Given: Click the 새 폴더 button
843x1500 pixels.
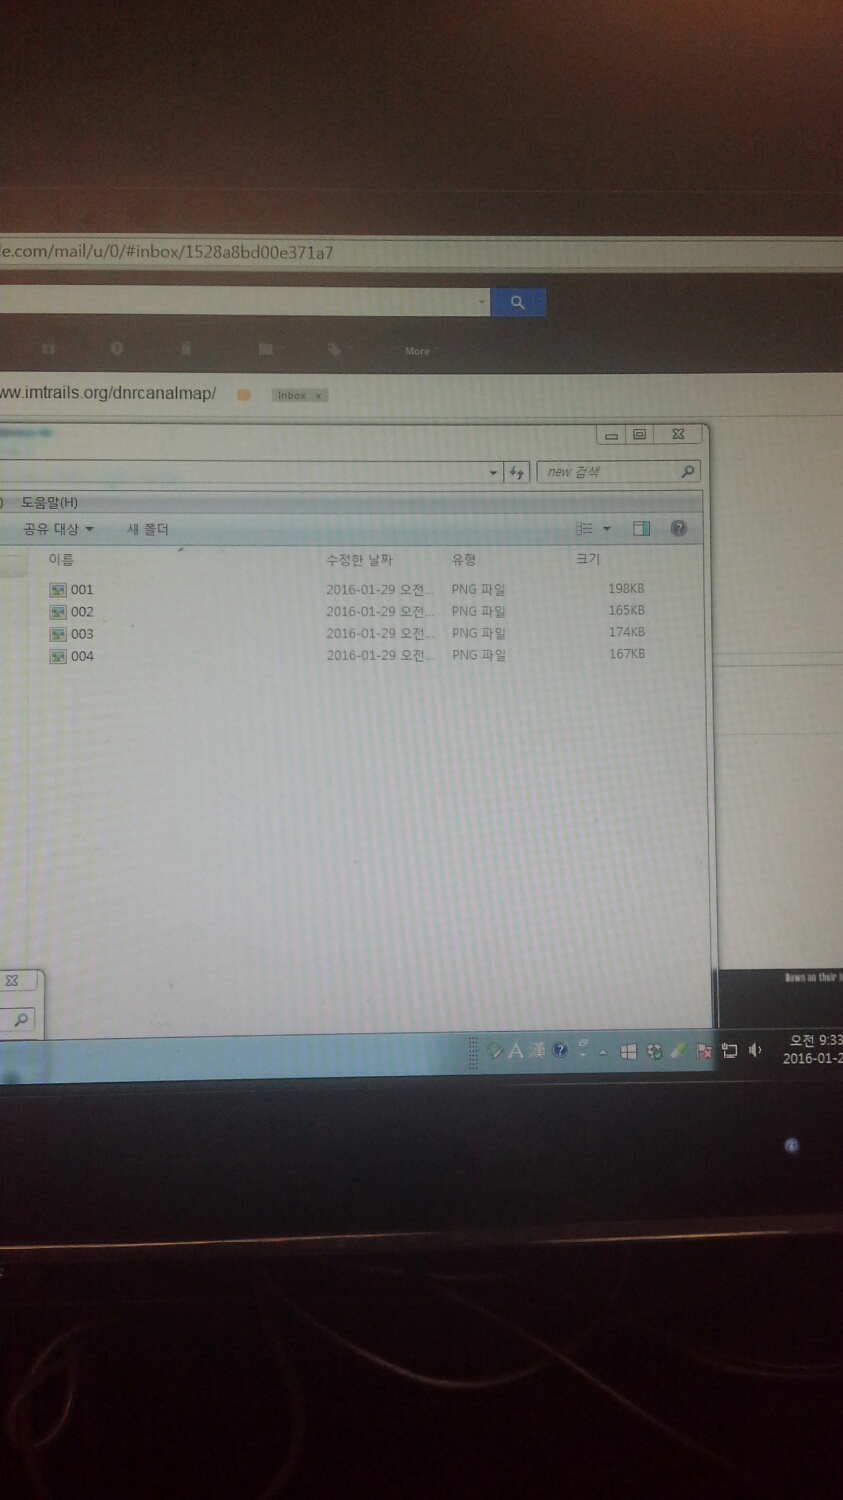Looking at the screenshot, I should point(148,529).
